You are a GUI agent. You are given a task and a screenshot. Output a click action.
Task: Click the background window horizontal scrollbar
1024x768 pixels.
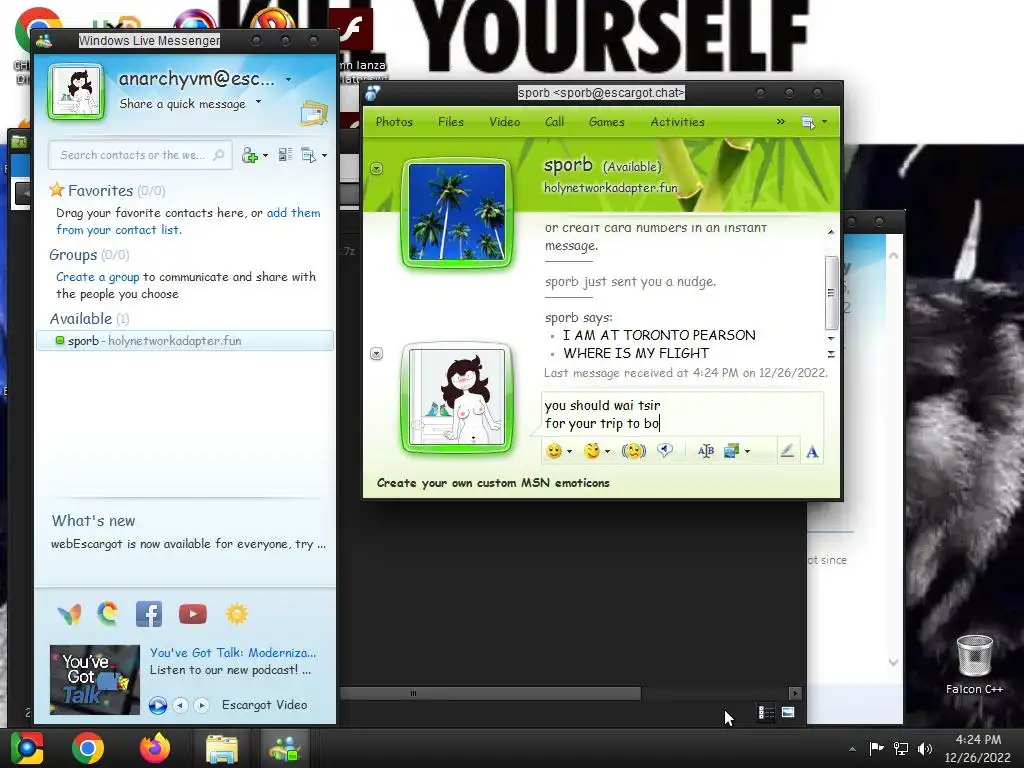tap(490, 694)
